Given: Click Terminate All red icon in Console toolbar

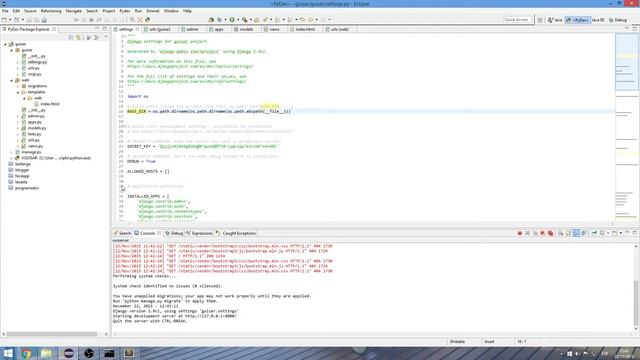Looking at the screenshot, I should coord(550,233).
